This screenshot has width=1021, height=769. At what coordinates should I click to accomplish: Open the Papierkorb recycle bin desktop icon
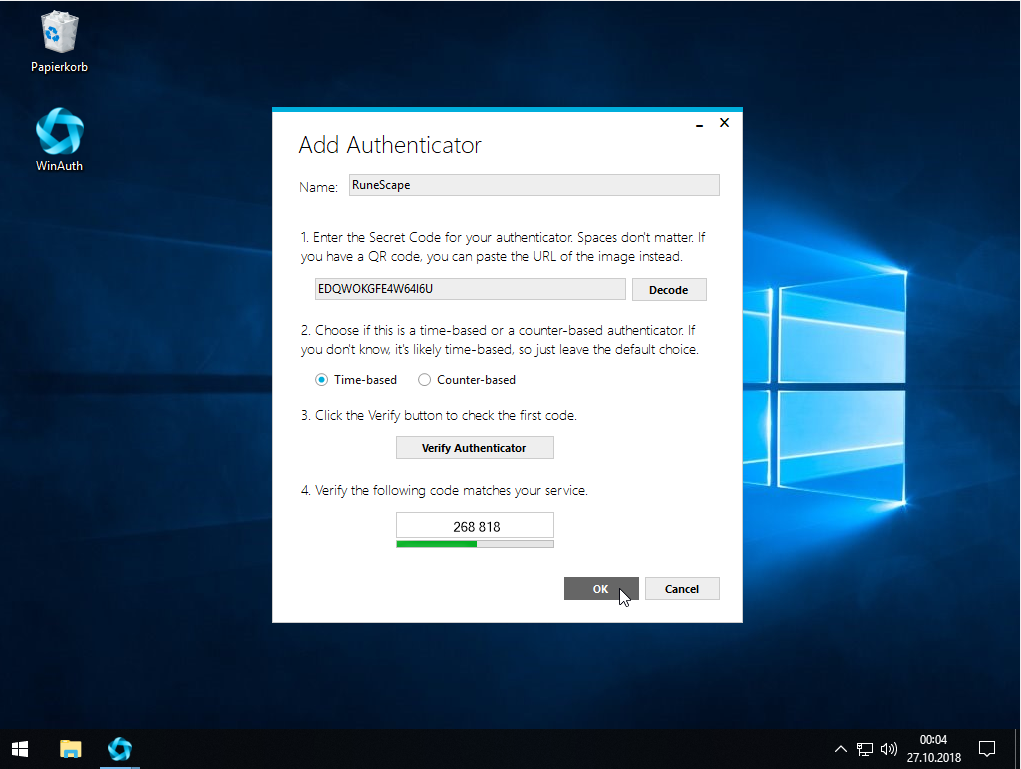[59, 35]
